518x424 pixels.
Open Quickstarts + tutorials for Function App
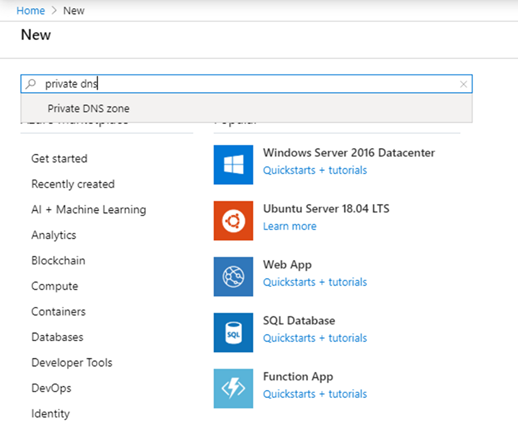pyautogui.click(x=315, y=394)
